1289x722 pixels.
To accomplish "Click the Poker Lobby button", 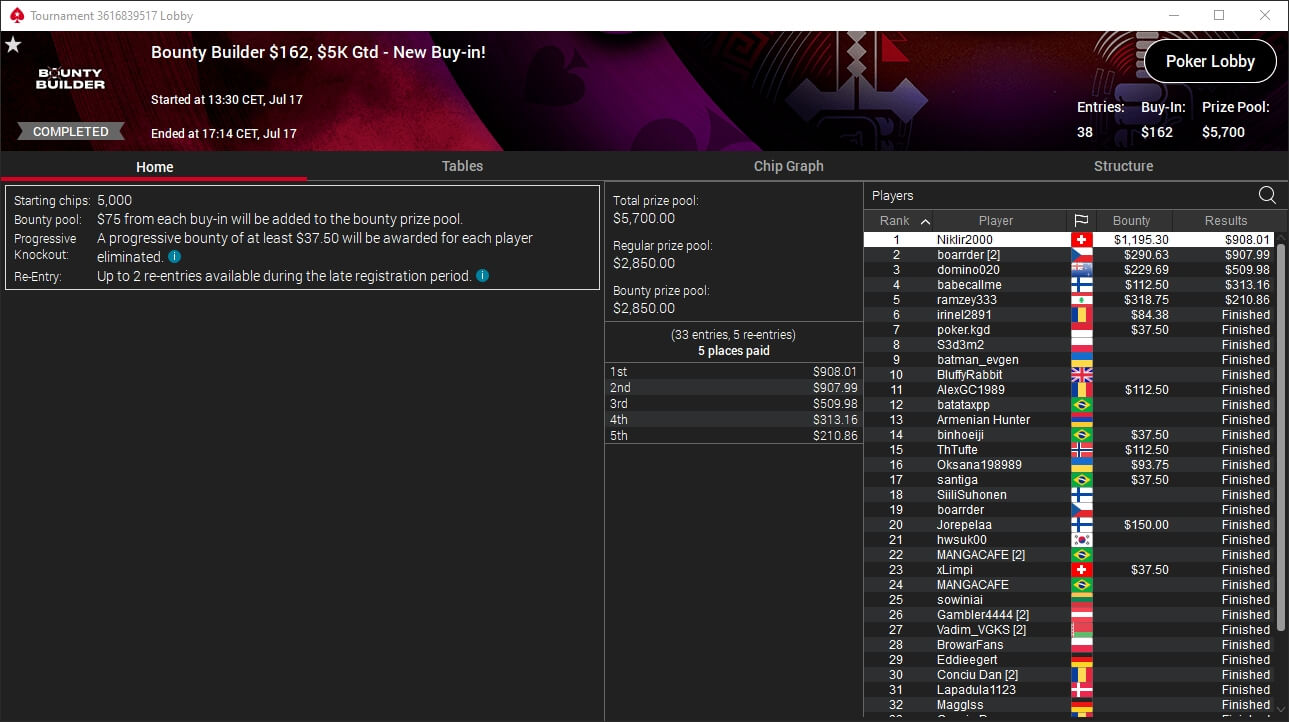I will coord(1210,61).
